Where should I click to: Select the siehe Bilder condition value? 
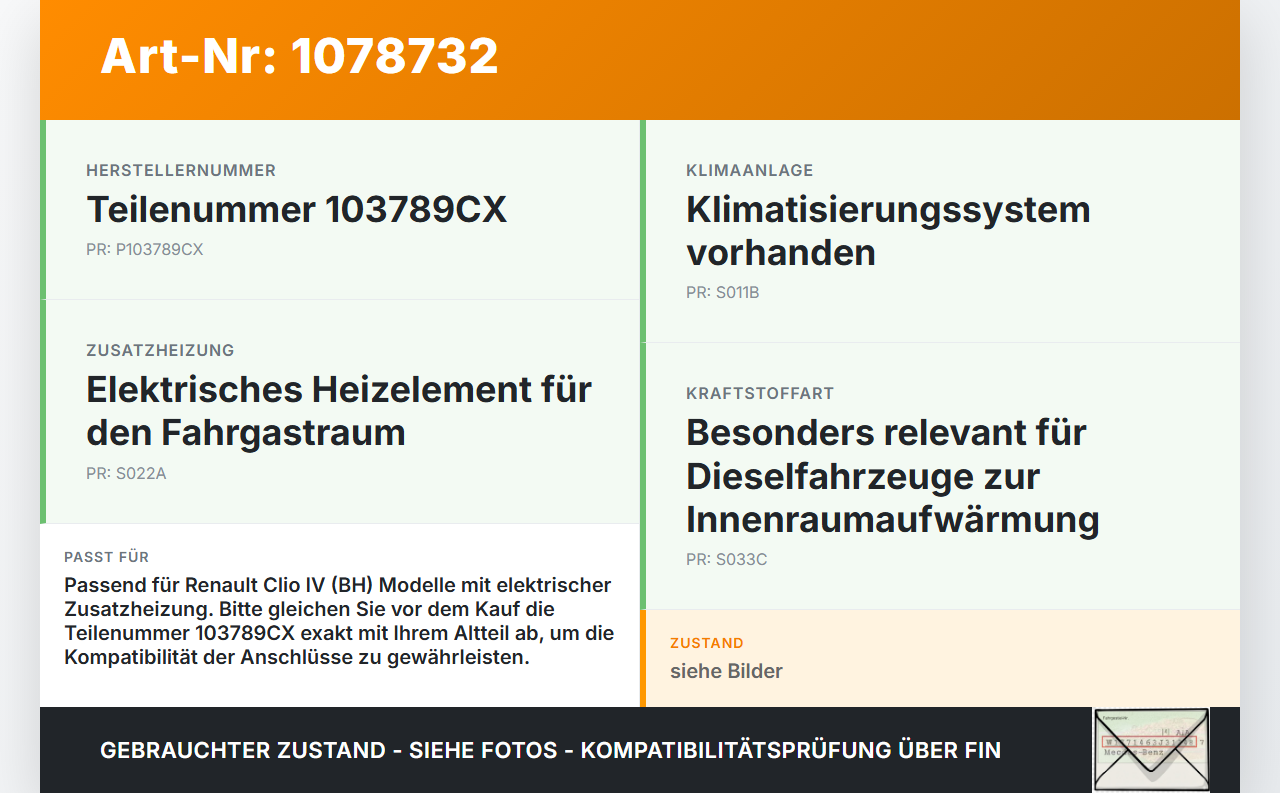click(x=726, y=671)
